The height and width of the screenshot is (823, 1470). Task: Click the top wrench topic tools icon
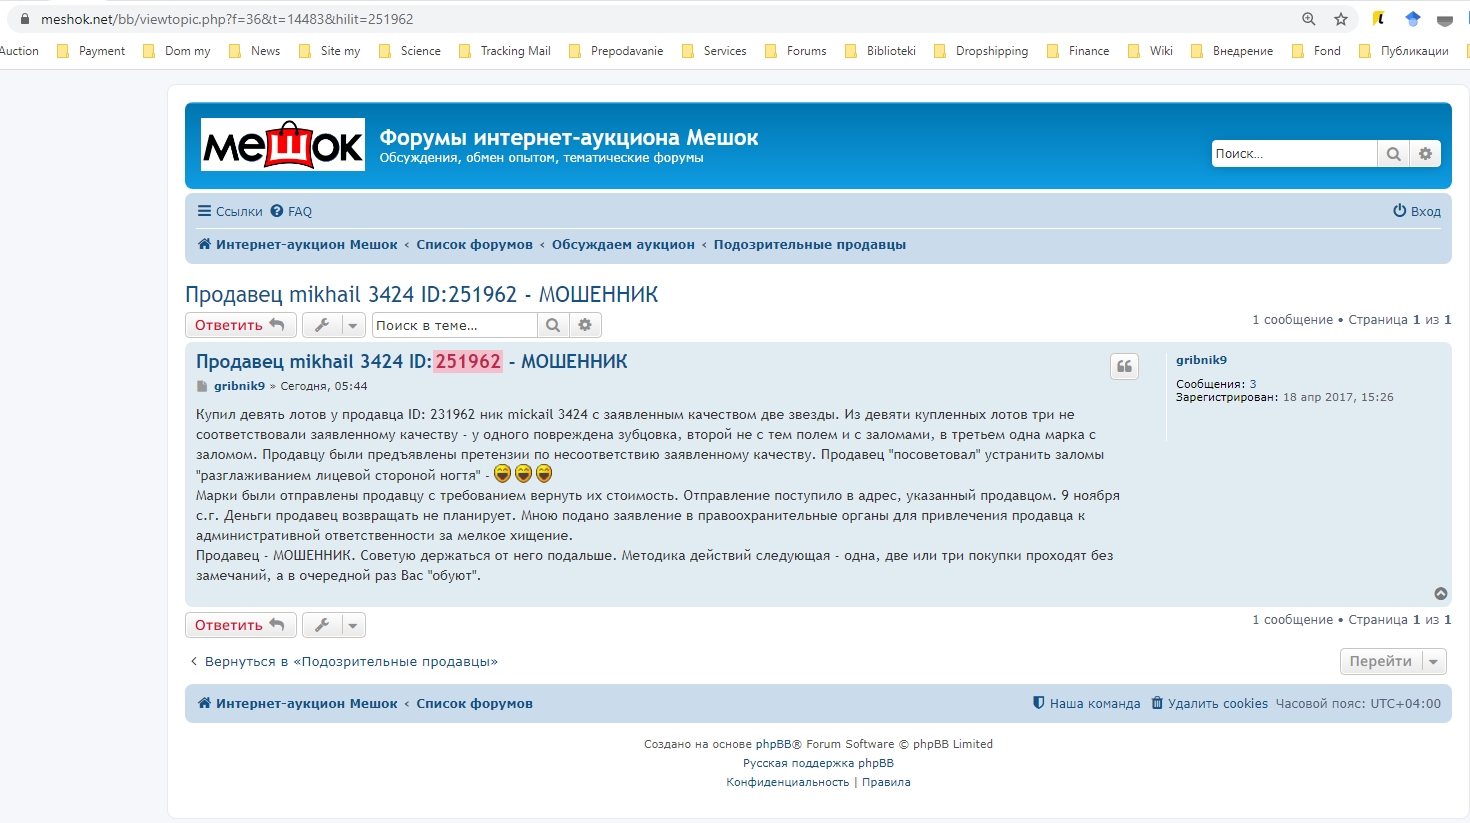pyautogui.click(x=322, y=325)
